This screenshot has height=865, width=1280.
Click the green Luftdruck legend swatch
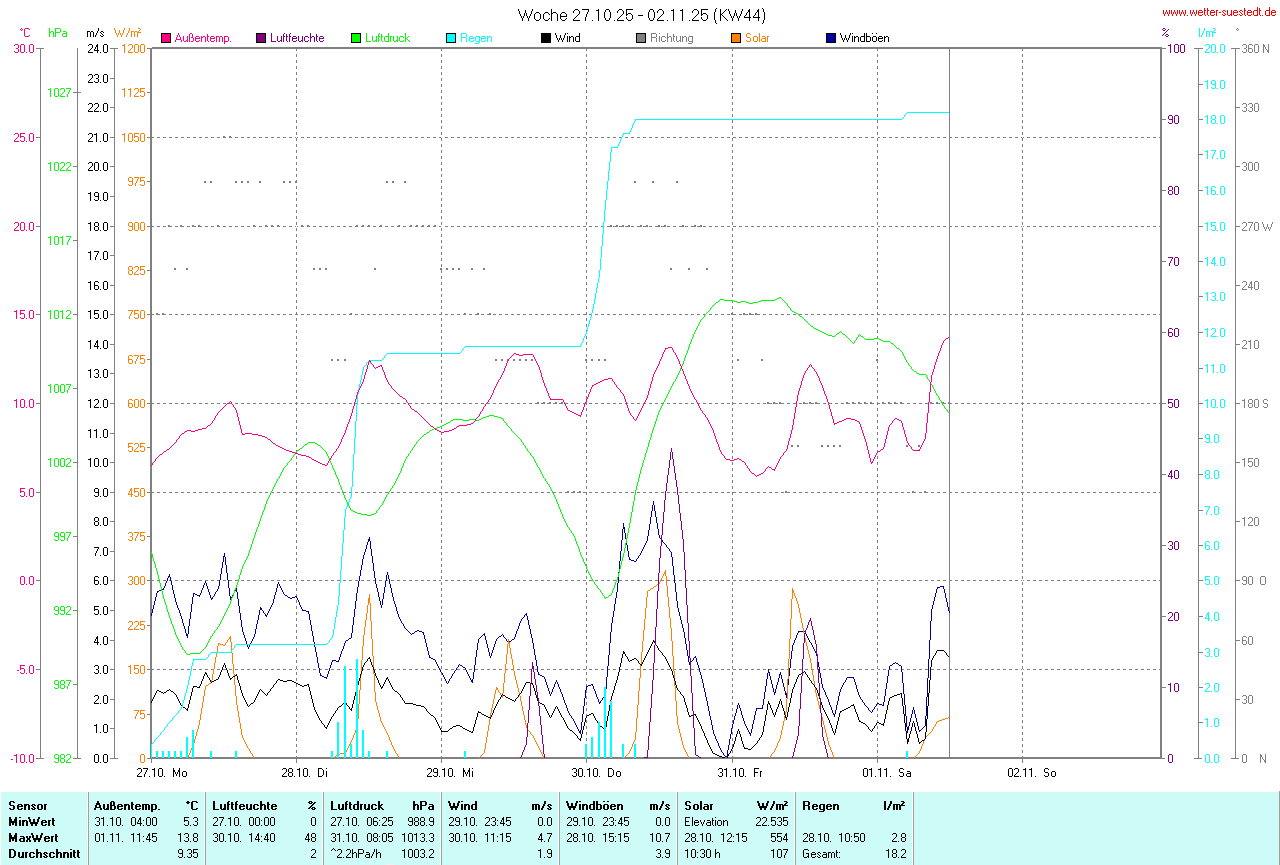(x=356, y=38)
